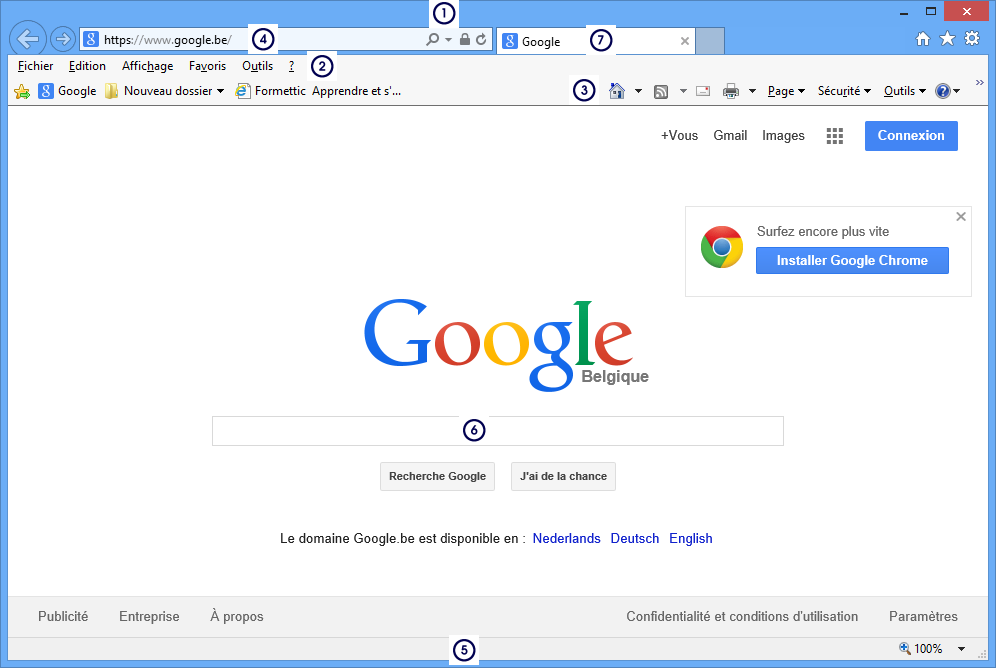Click the search magnifier in address bar
The image size is (996, 668).
(x=432, y=39)
